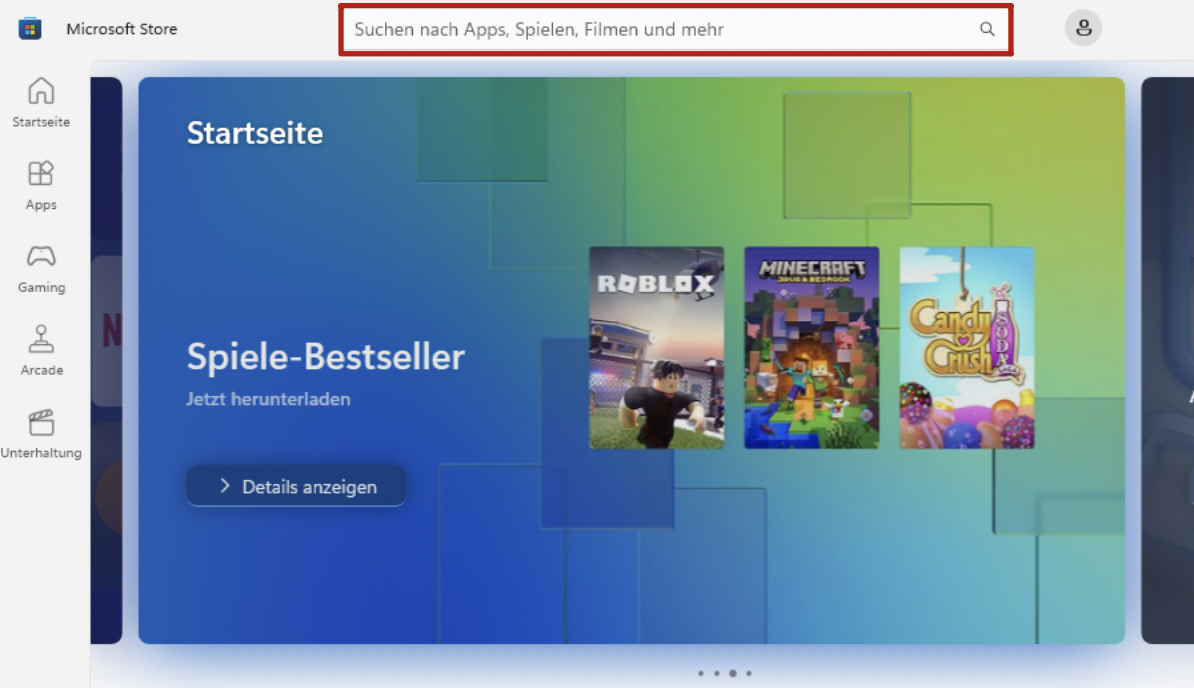
Task: Open the Gaming section in sidebar
Action: pyautogui.click(x=41, y=268)
